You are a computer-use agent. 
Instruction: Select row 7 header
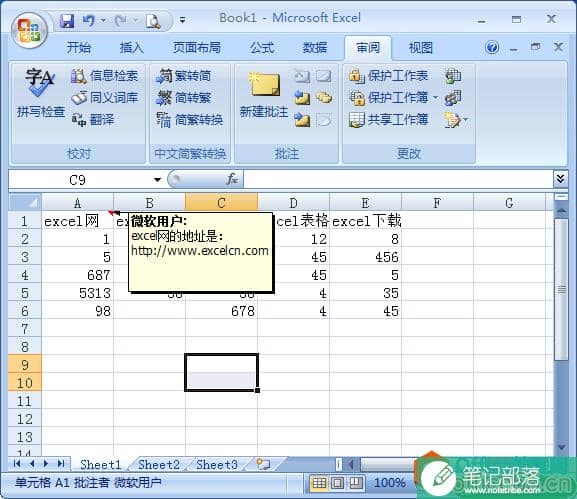(x=25, y=329)
